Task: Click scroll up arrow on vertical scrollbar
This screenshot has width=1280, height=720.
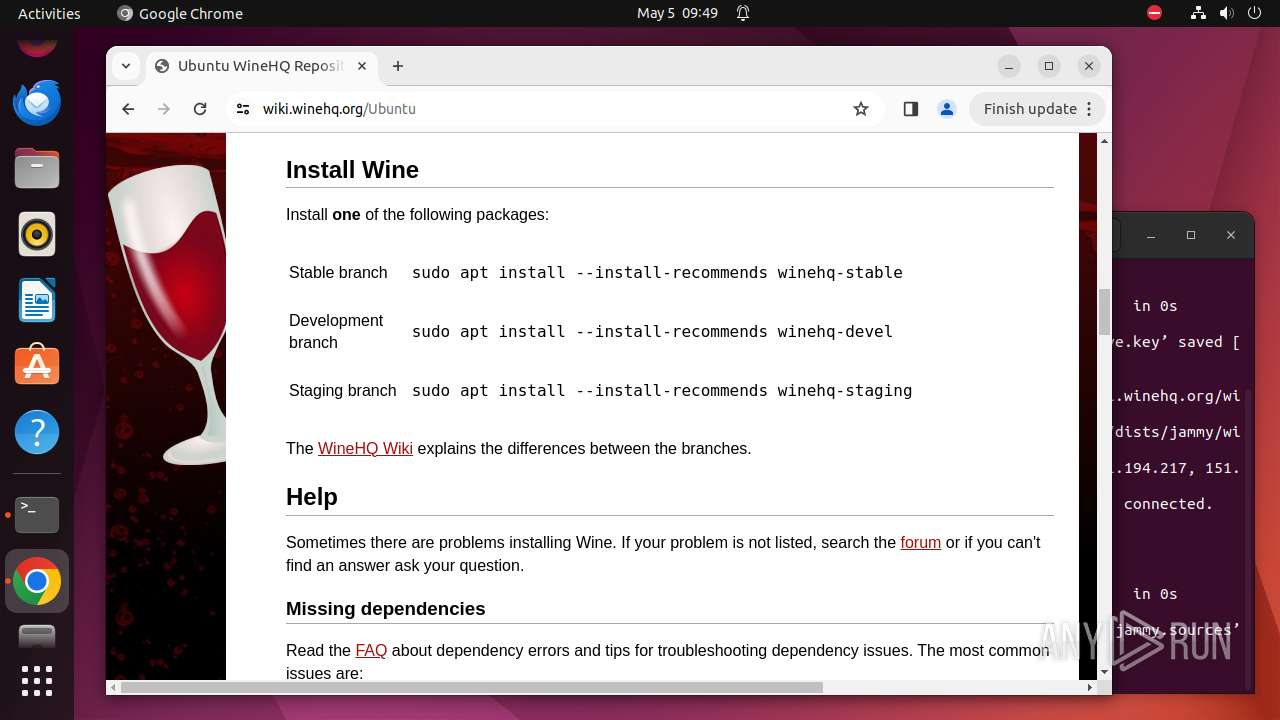Action: pyautogui.click(x=1104, y=141)
